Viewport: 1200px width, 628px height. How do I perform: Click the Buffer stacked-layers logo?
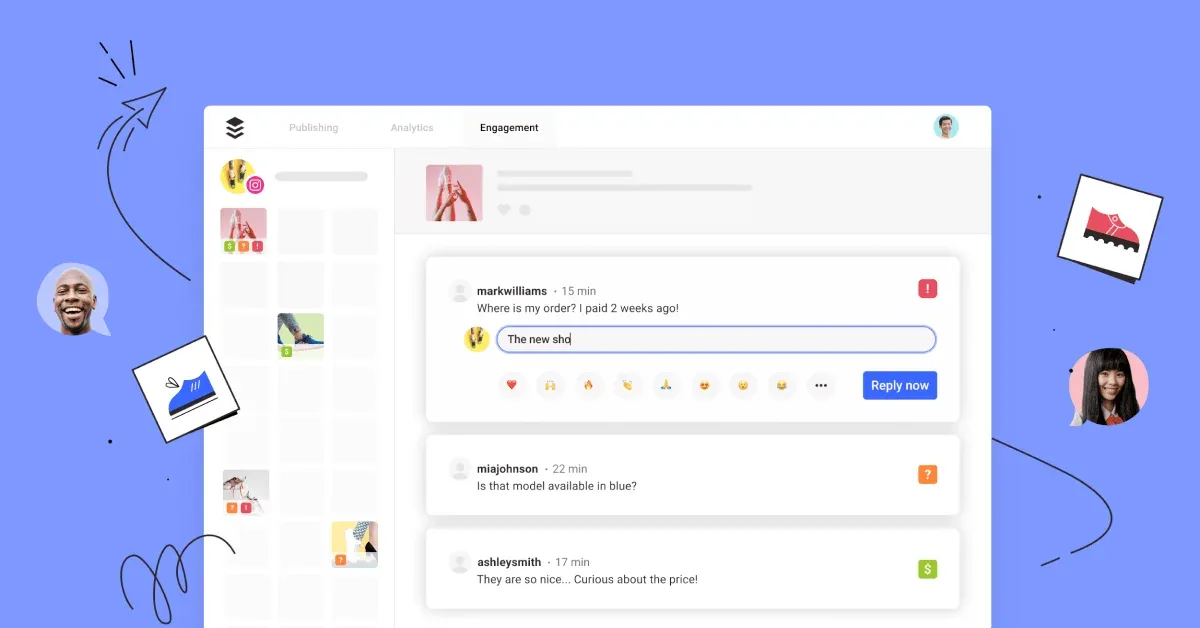(x=235, y=128)
